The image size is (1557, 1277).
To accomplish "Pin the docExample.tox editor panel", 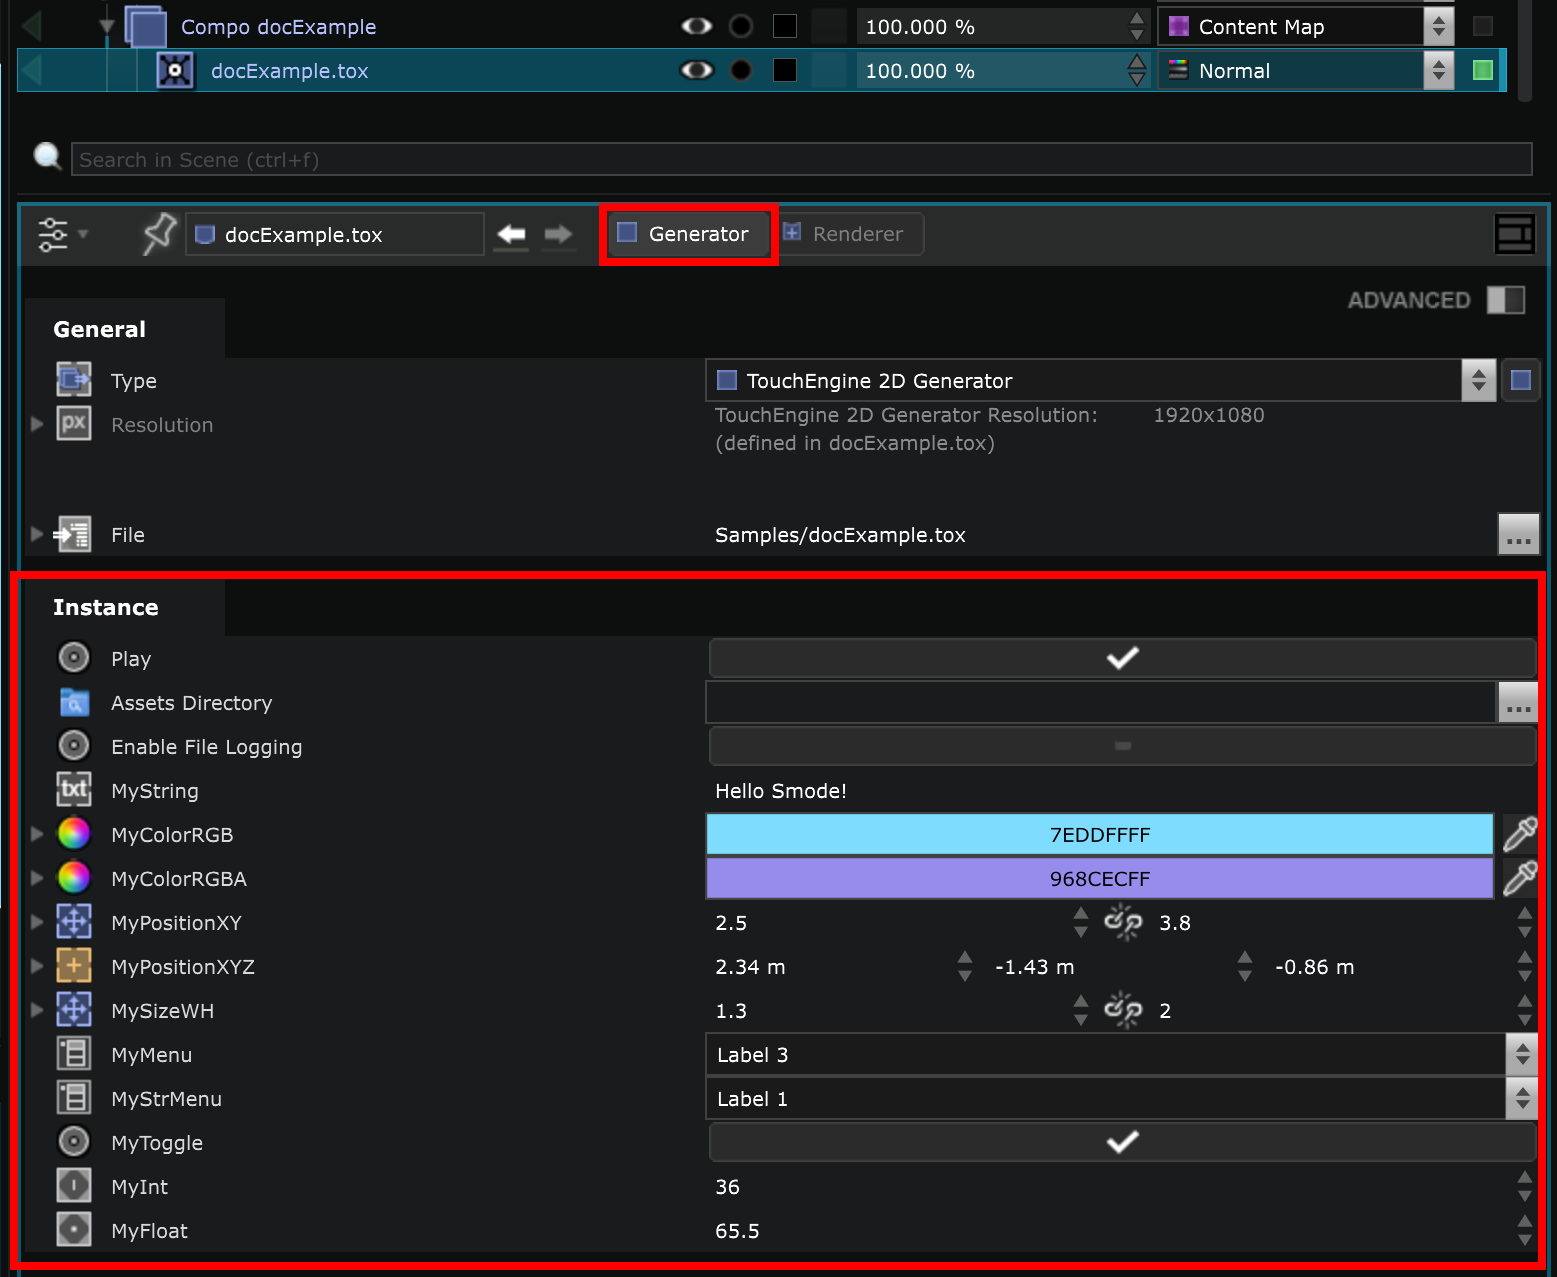I will tap(159, 234).
